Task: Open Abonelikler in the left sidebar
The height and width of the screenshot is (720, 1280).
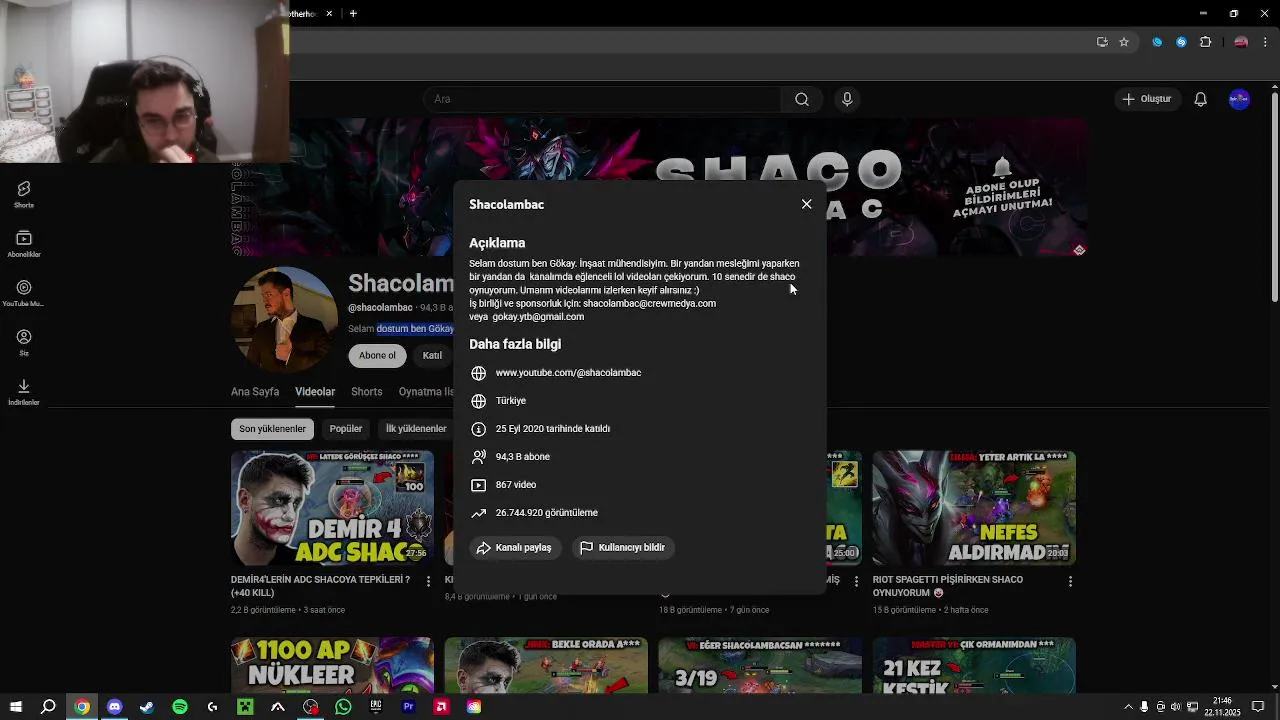Action: (x=24, y=244)
